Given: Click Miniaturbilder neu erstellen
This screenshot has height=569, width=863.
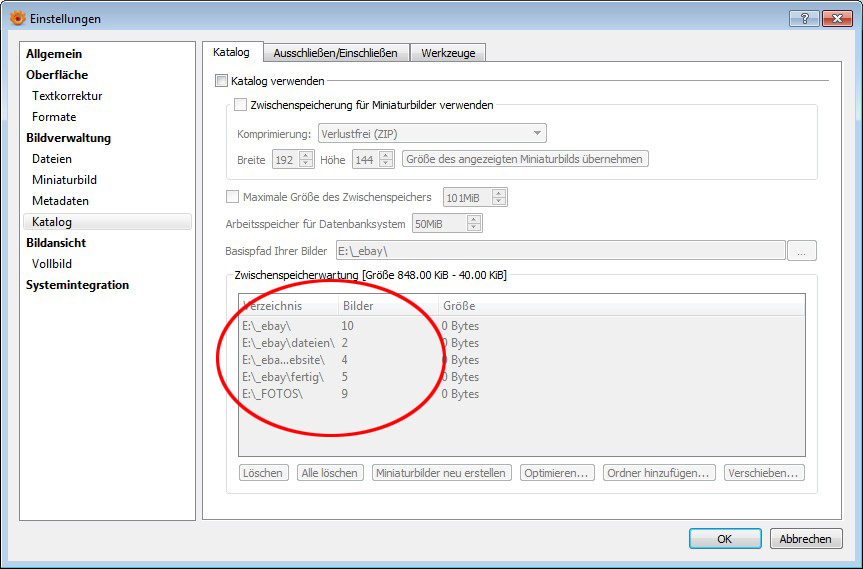Looking at the screenshot, I should point(441,473).
